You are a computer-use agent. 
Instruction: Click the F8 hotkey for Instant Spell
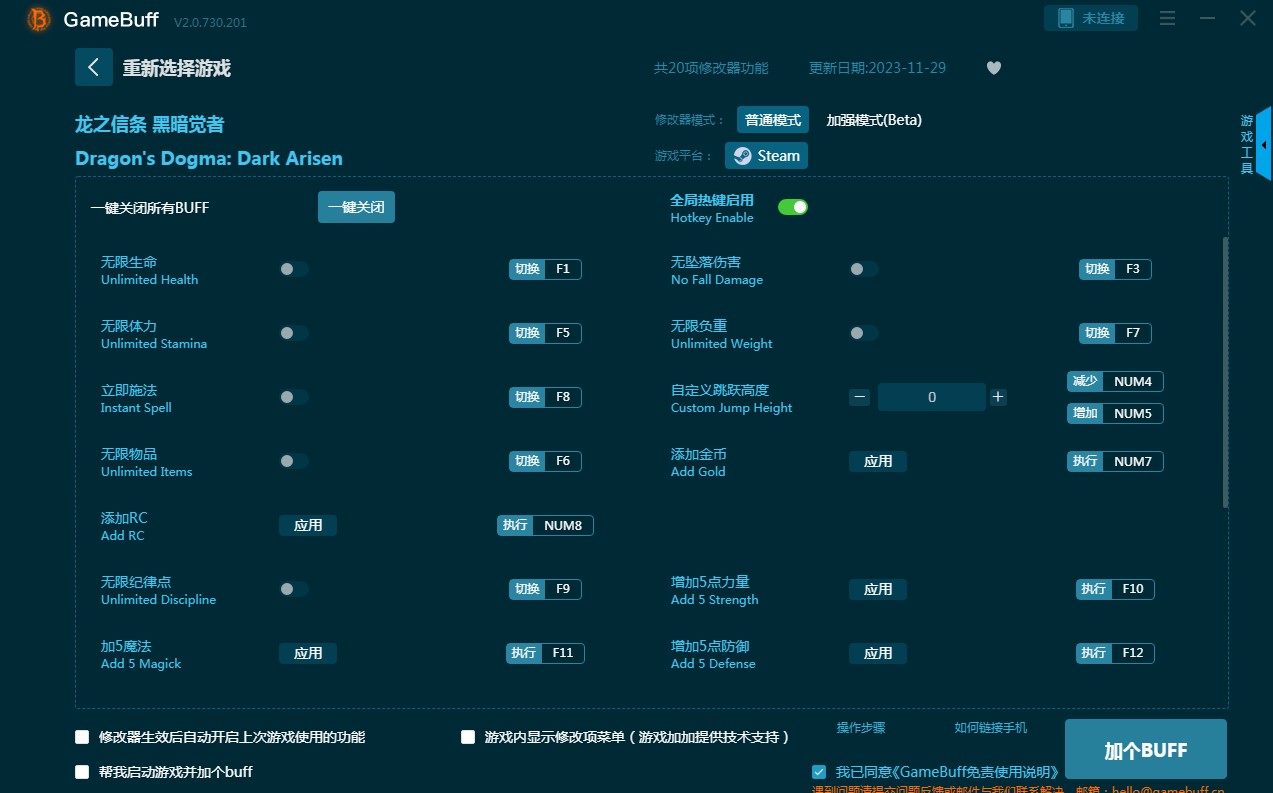[x=545, y=397]
